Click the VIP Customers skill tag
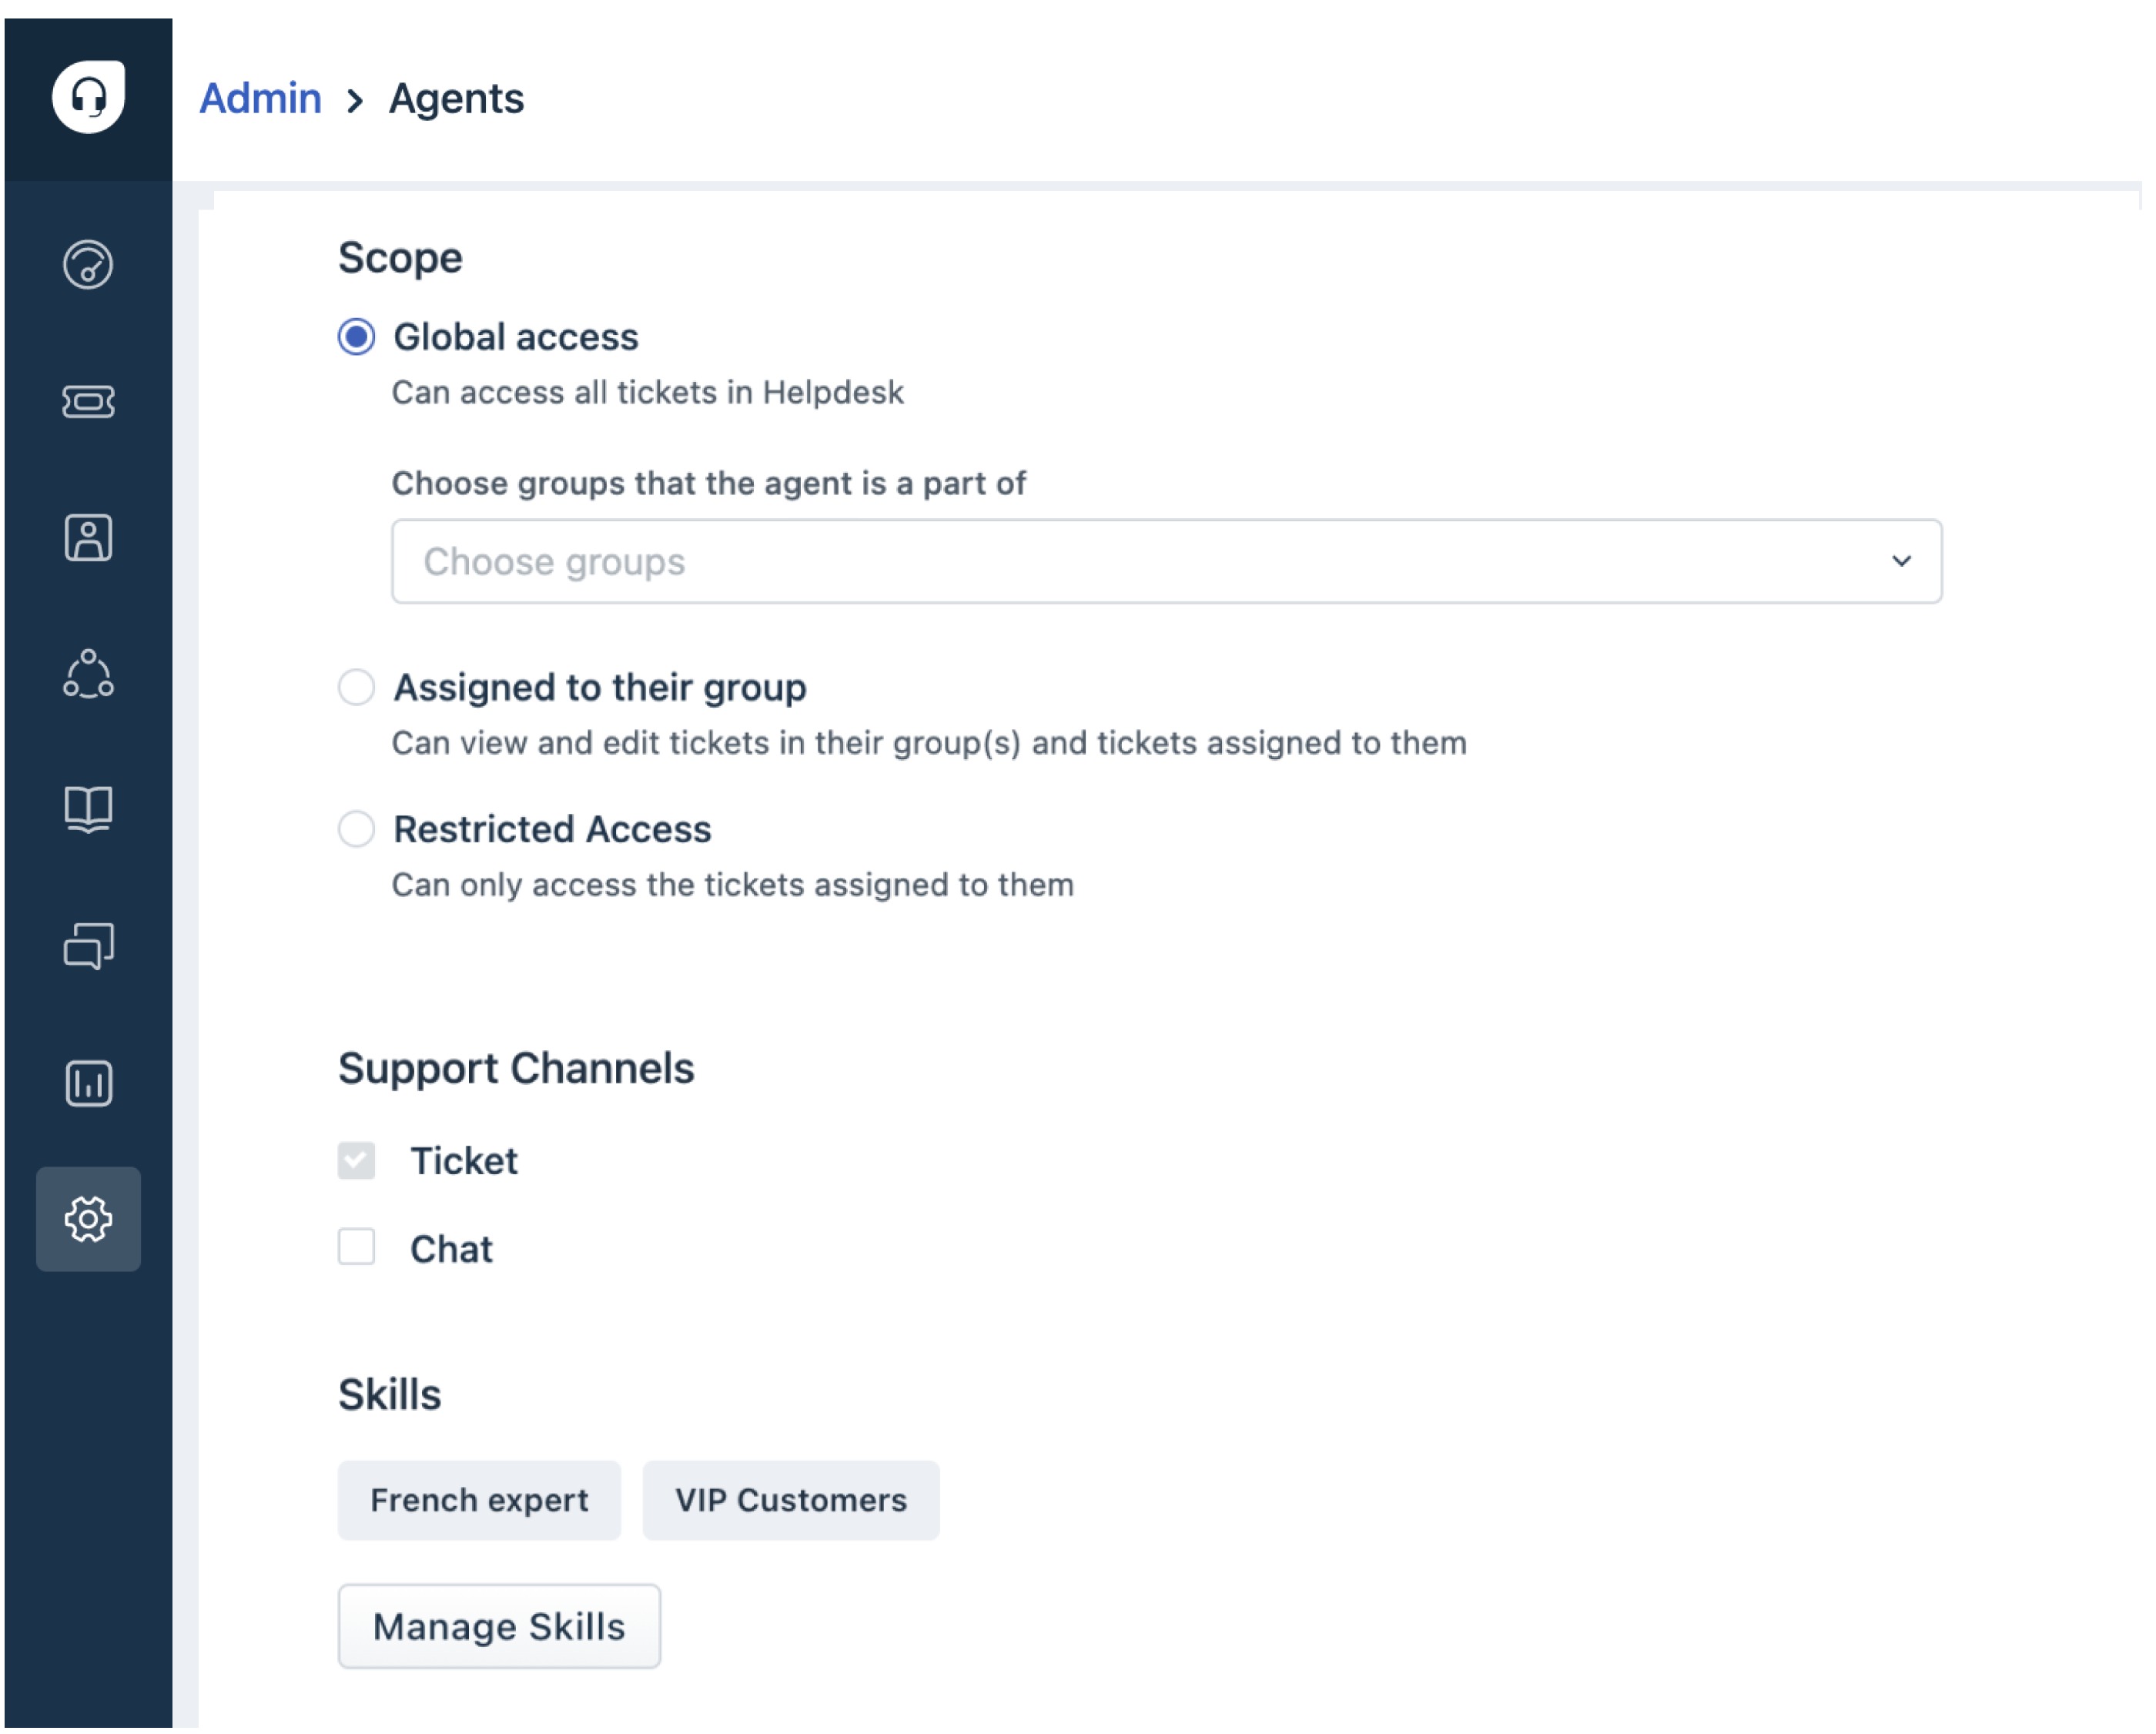This screenshot has width=2156, height=1734. pos(791,1501)
